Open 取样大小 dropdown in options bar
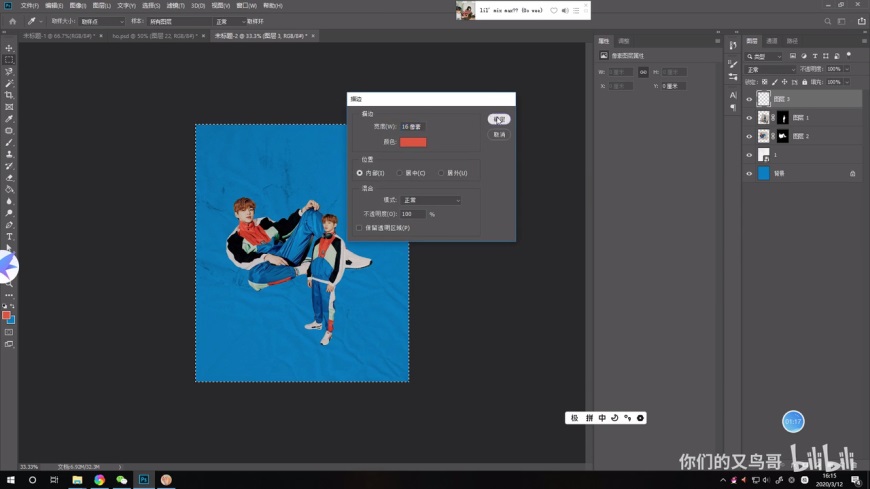 (102, 22)
